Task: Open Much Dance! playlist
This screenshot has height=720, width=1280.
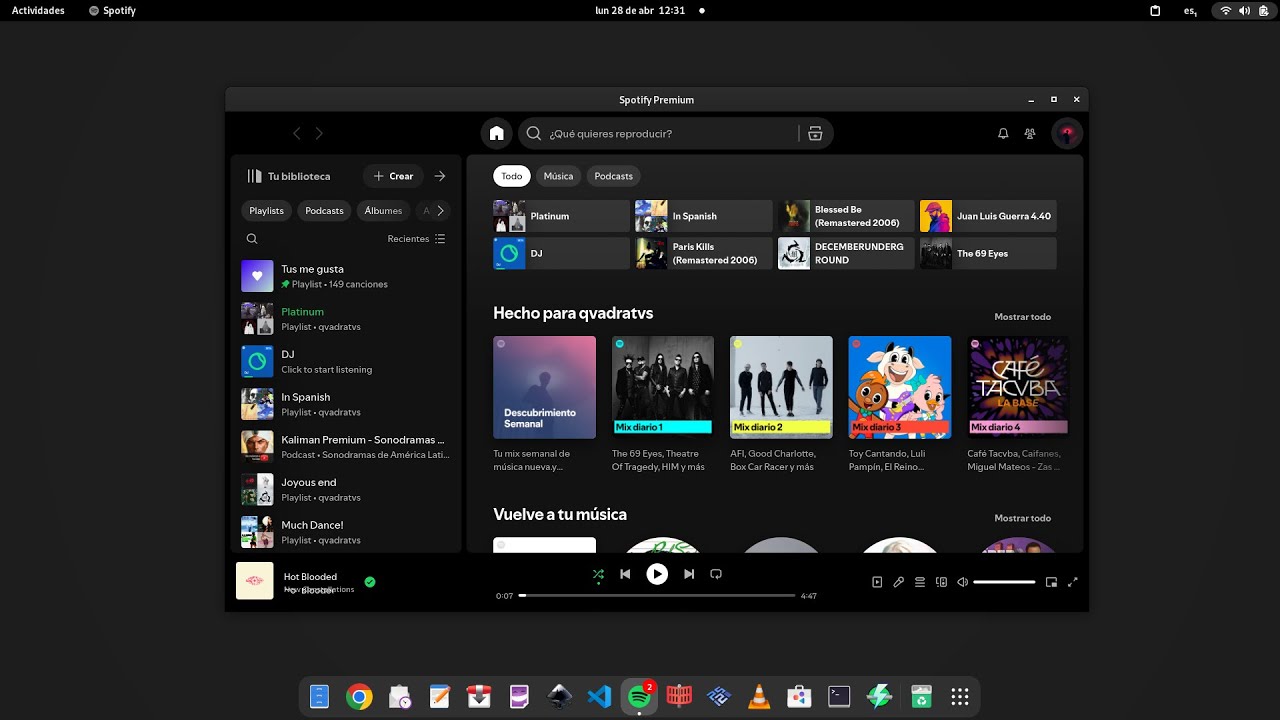Action: pos(346,532)
